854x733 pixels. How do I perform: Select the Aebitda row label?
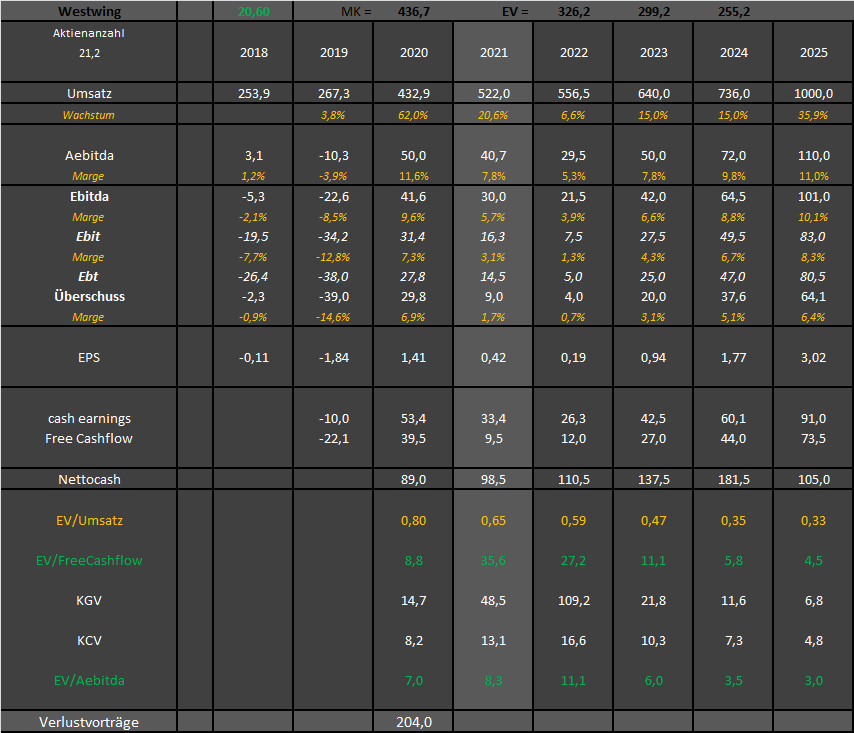click(89, 155)
